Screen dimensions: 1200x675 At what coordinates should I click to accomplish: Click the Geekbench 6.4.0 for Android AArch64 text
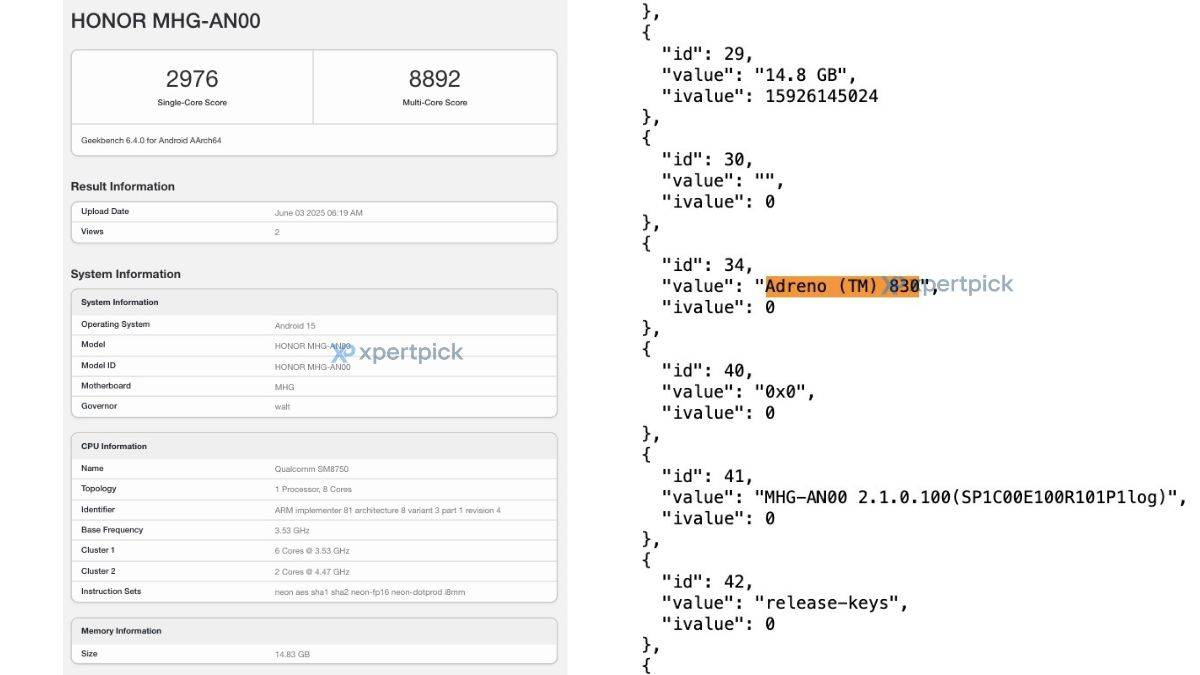pyautogui.click(x=151, y=140)
